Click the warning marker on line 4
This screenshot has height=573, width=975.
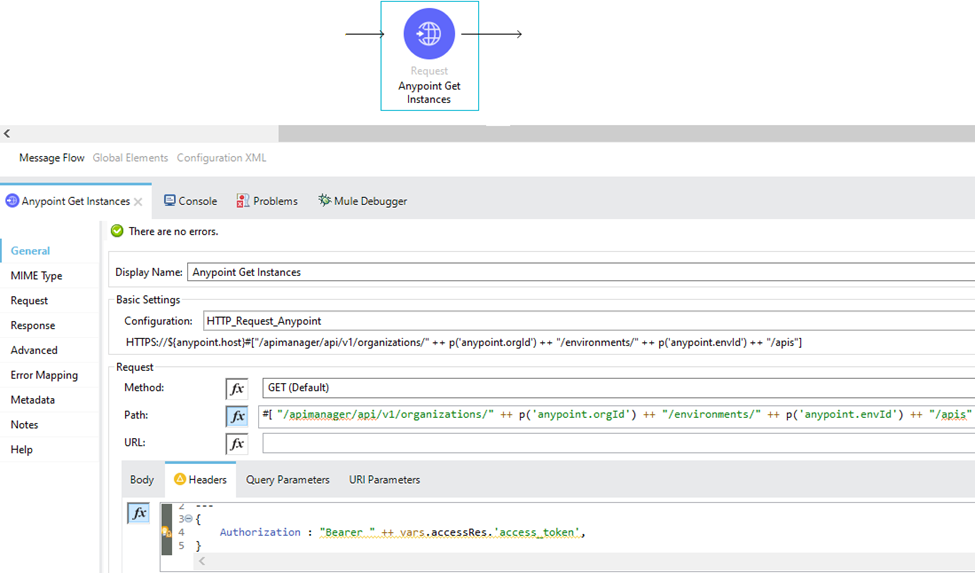pyautogui.click(x=166, y=532)
